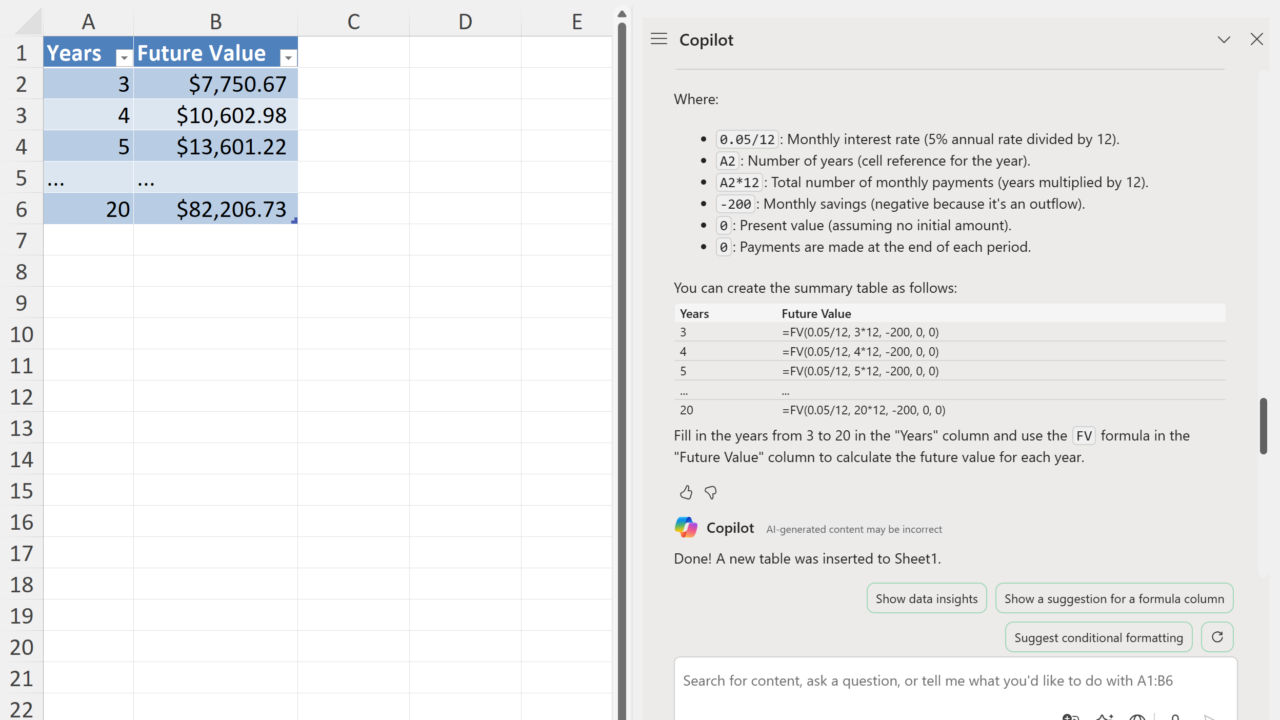Click the 'A2*12' code chip in Copilot

tap(740, 182)
